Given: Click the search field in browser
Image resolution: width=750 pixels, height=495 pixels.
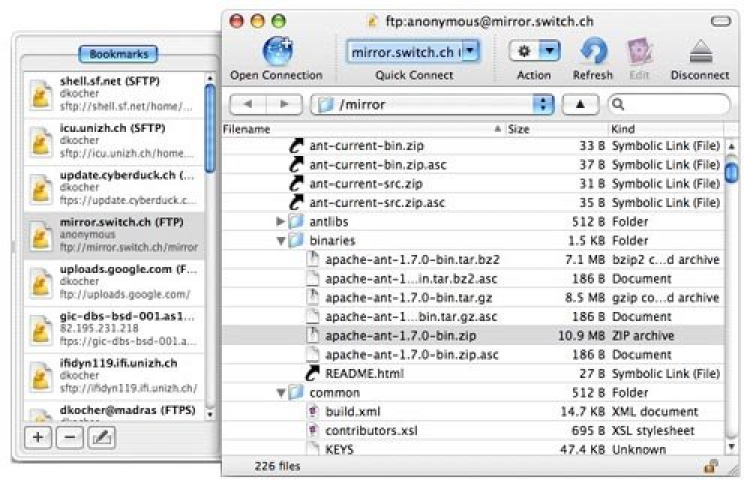Looking at the screenshot, I should point(669,104).
